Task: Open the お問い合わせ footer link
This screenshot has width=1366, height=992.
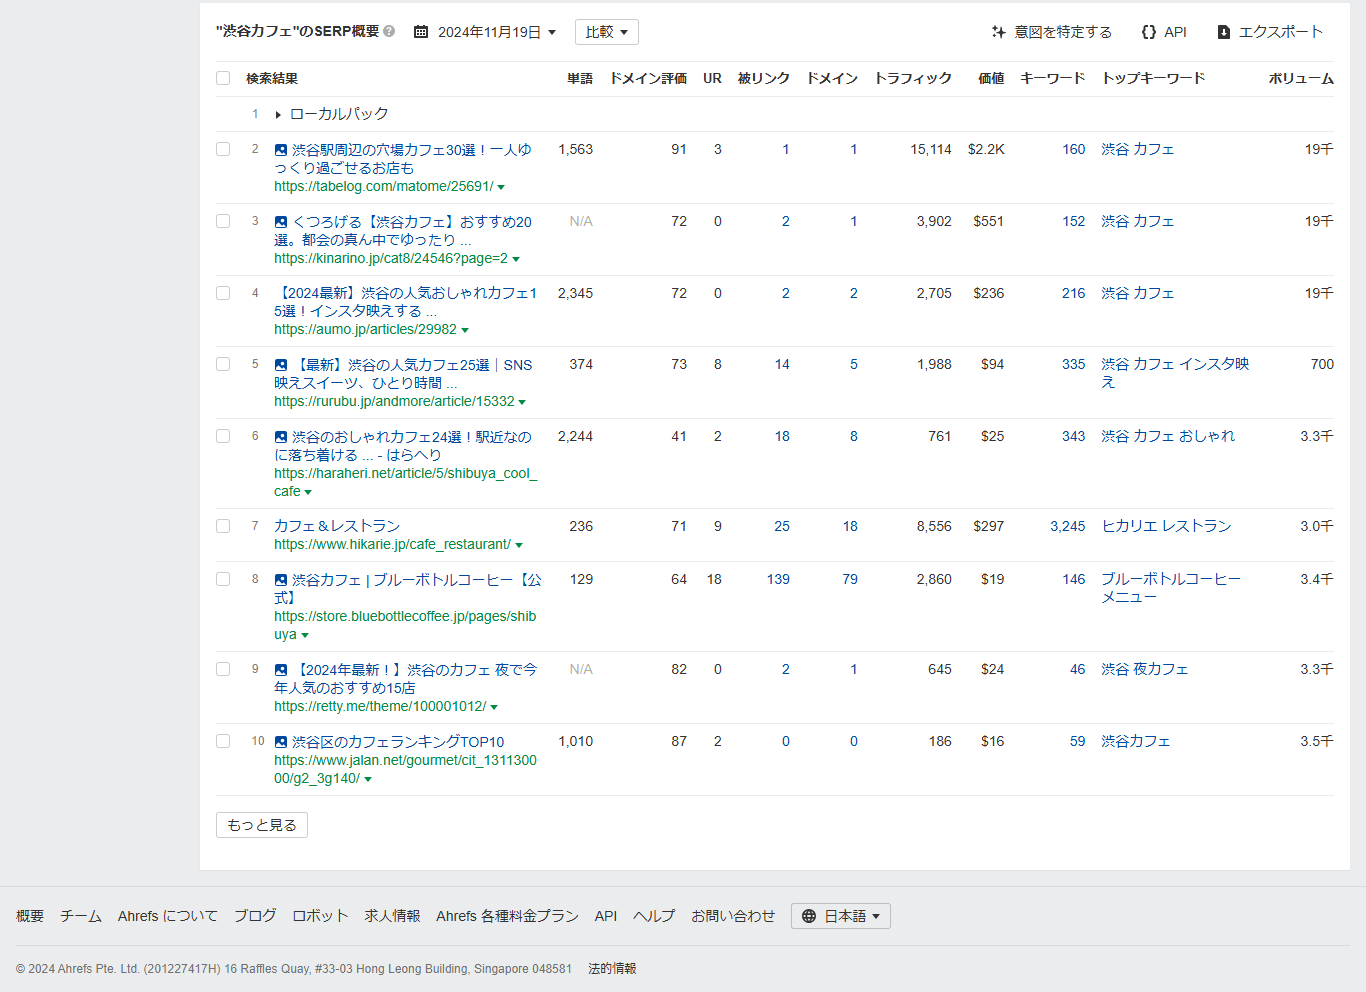Action: pyautogui.click(x=733, y=916)
